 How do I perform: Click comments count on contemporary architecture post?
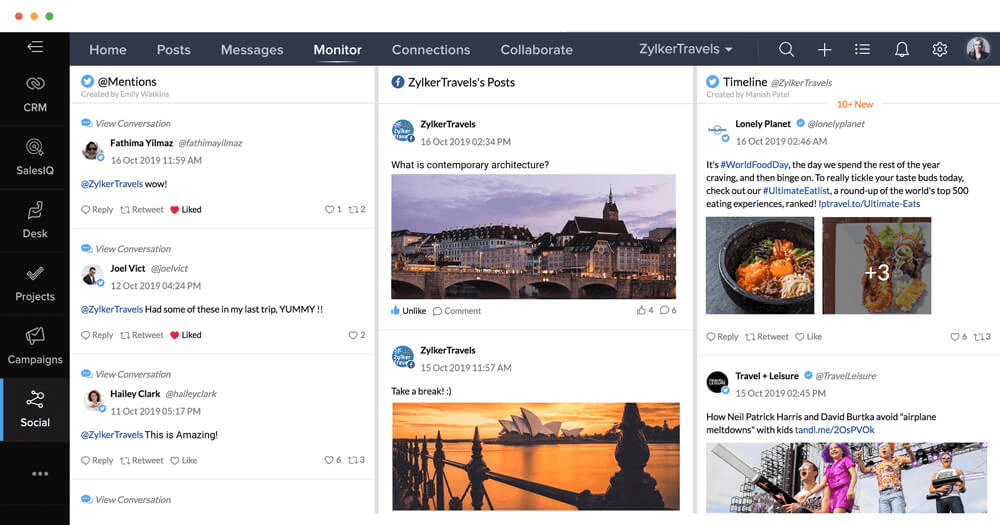668,310
